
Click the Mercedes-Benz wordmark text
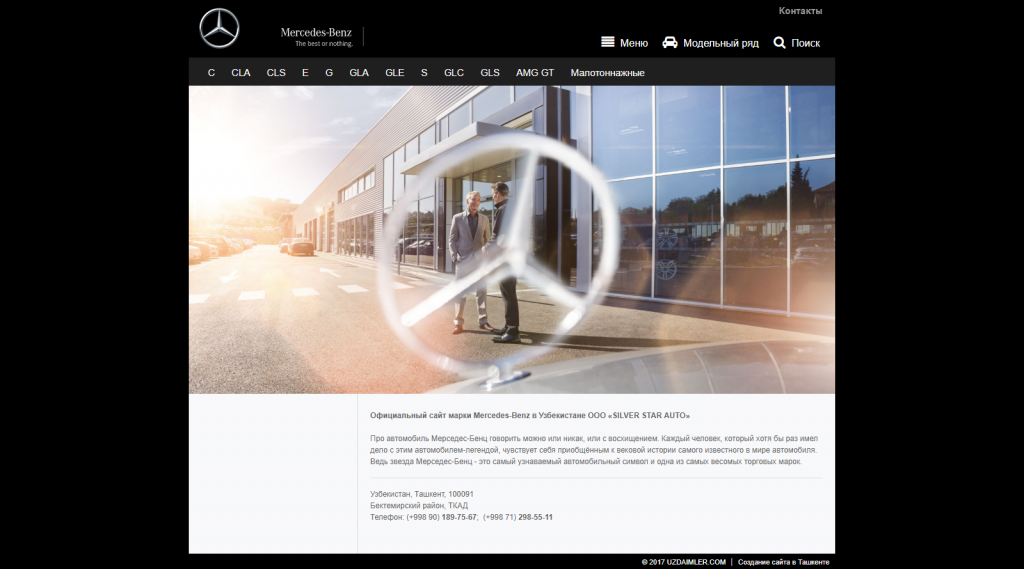[x=316, y=33]
